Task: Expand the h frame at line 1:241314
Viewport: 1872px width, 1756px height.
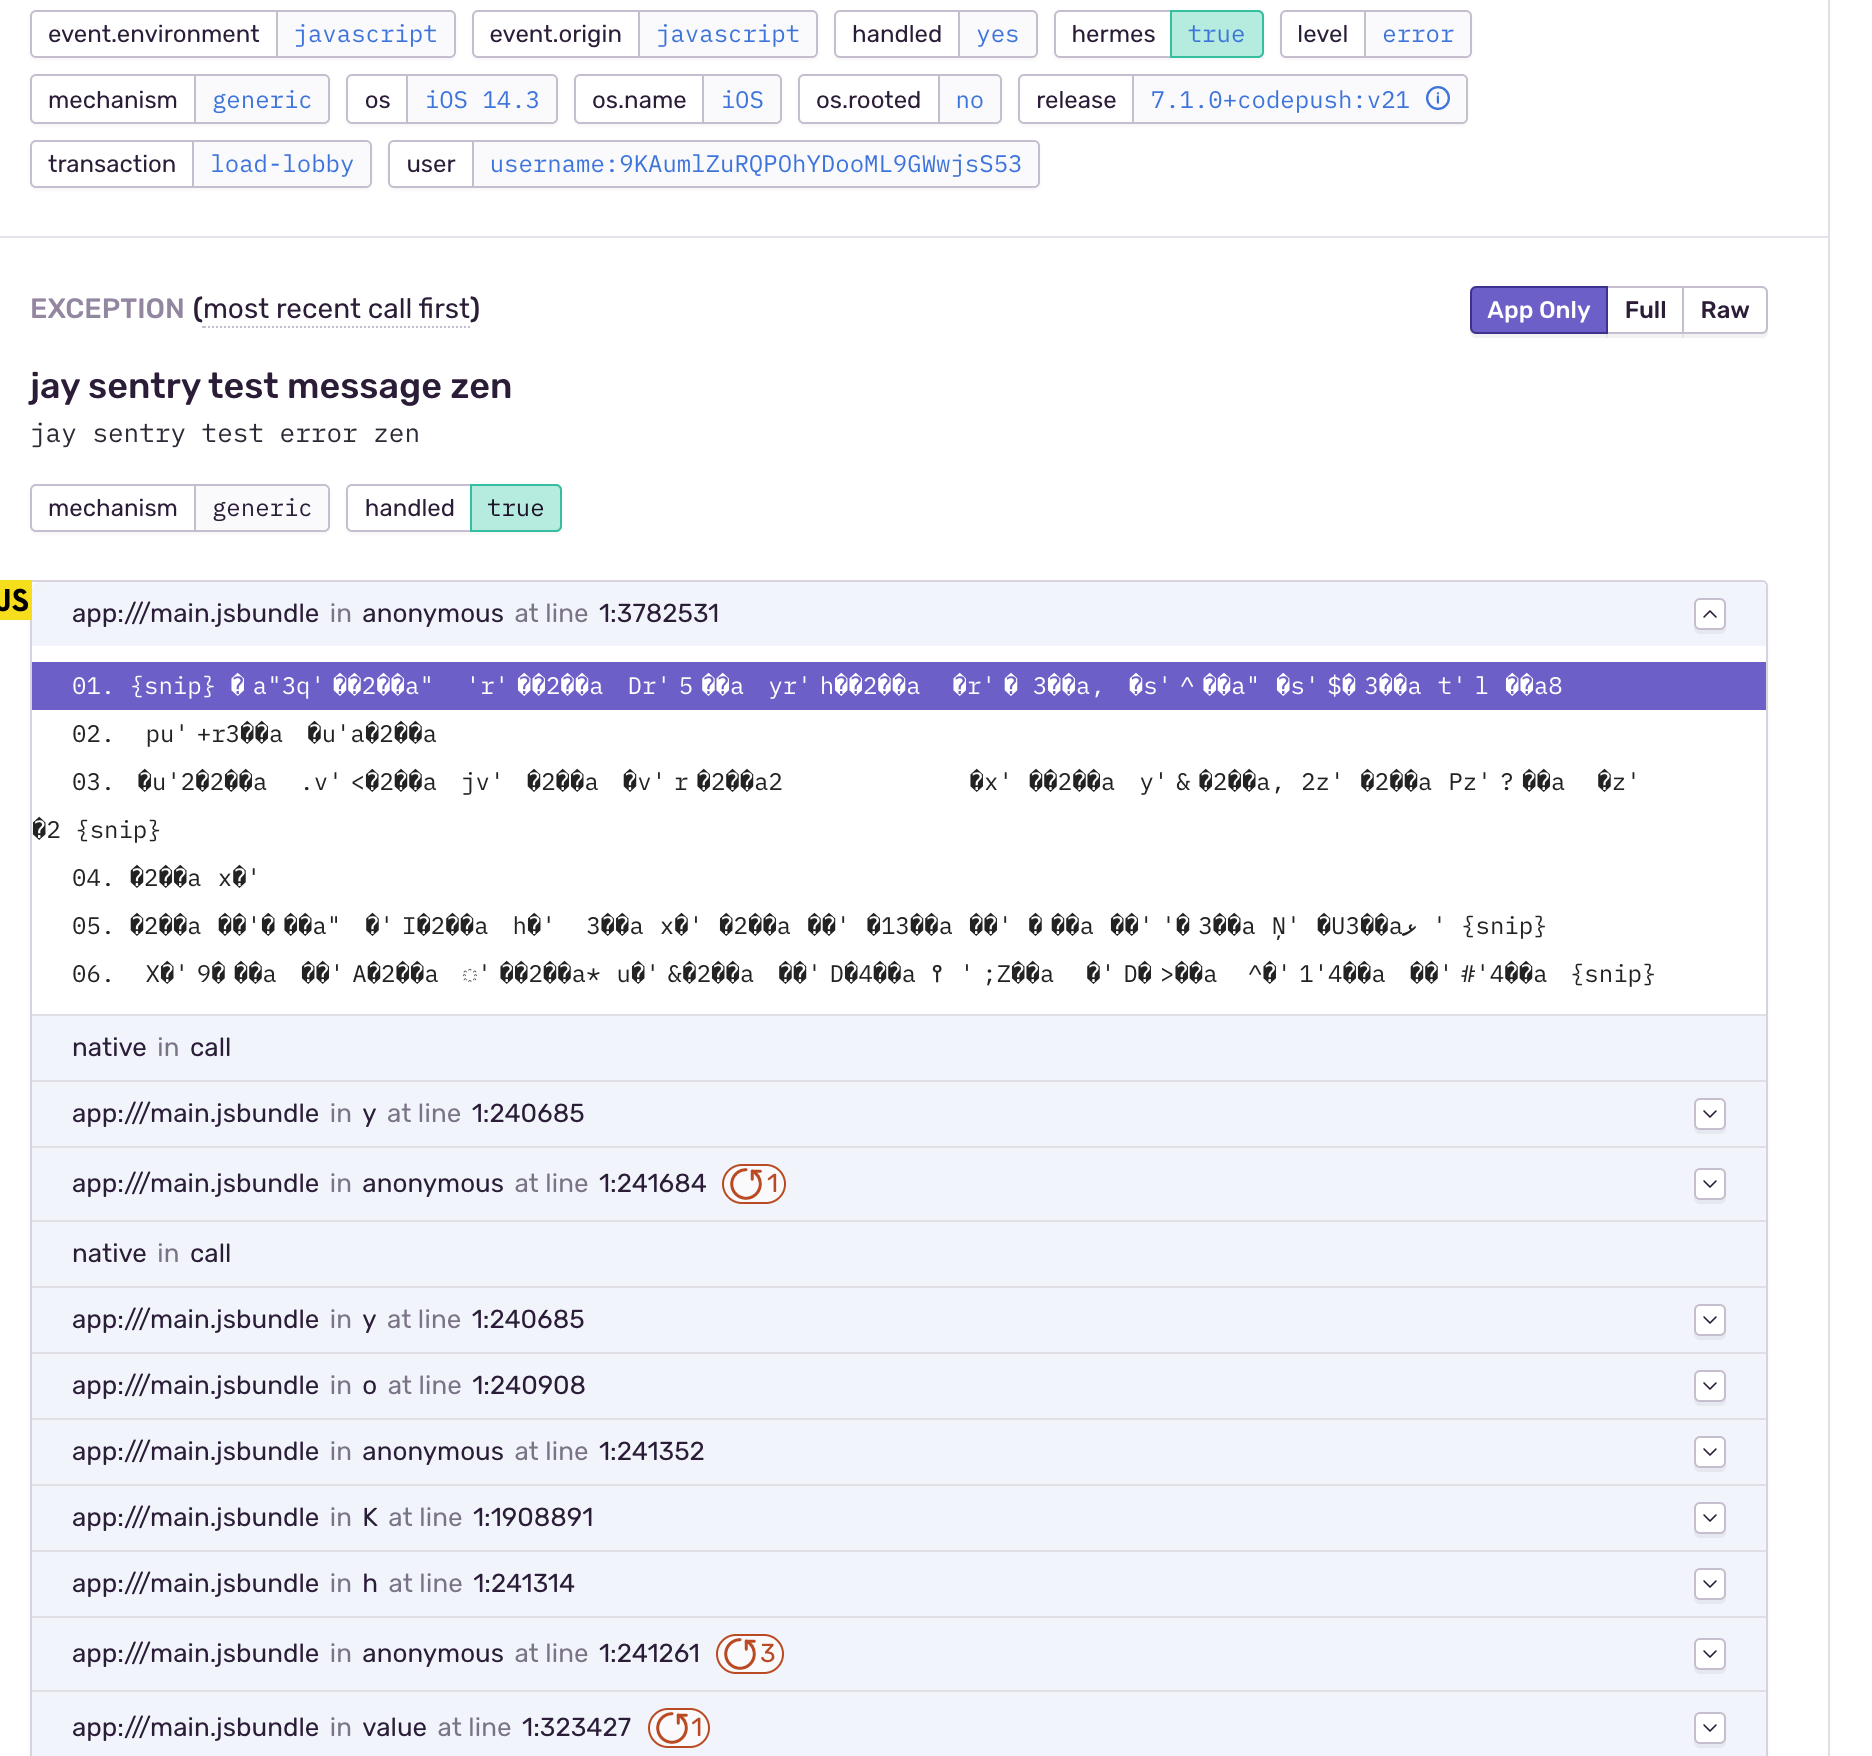Action: click(1710, 1584)
